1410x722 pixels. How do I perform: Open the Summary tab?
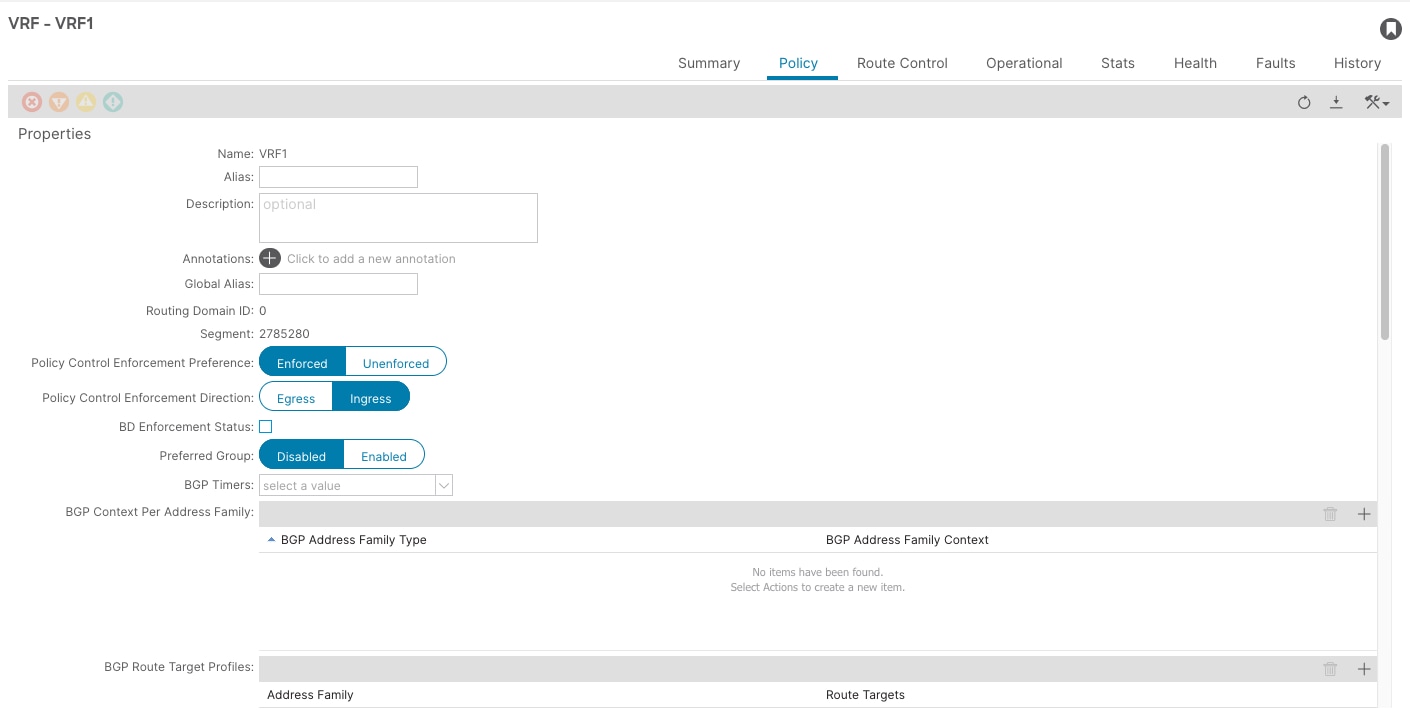[x=709, y=63]
